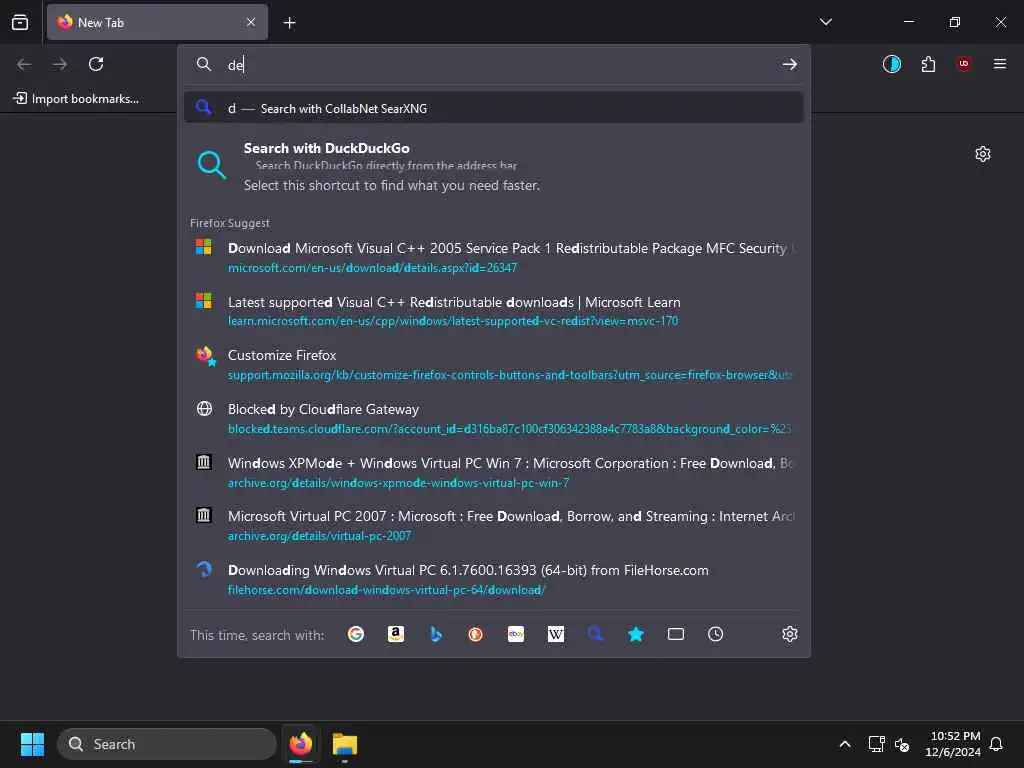This screenshot has height=768, width=1024.
Task: Open File Explorer from taskbar
Action: [x=345, y=744]
